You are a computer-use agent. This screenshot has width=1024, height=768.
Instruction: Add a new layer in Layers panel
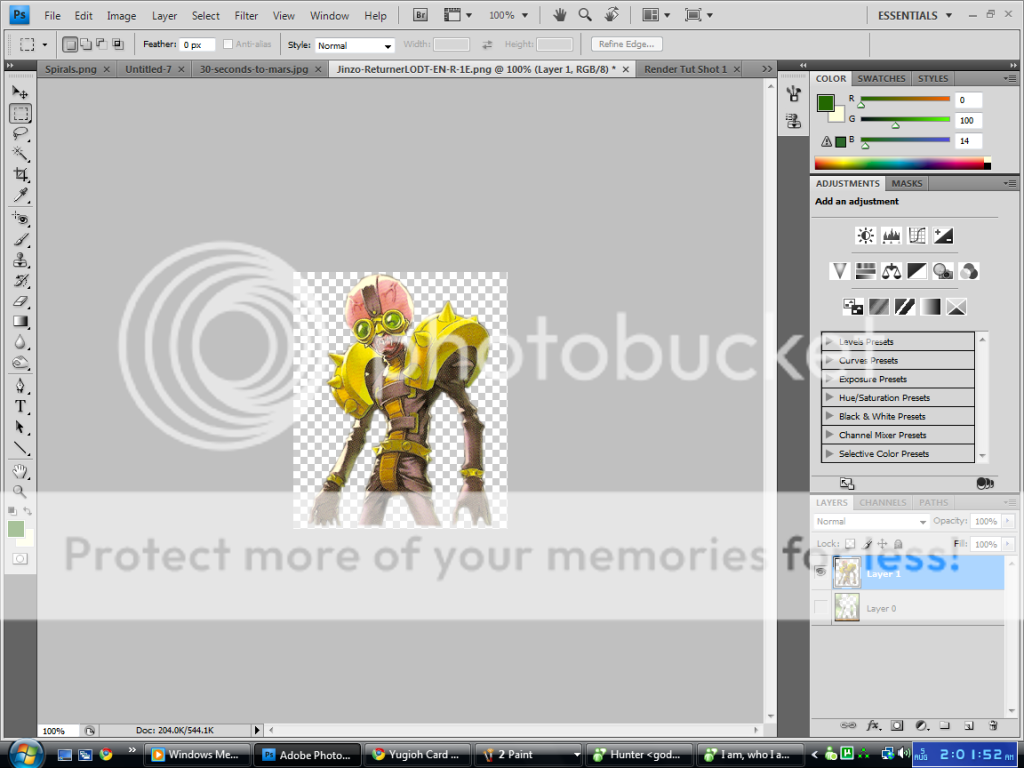pos(968,727)
